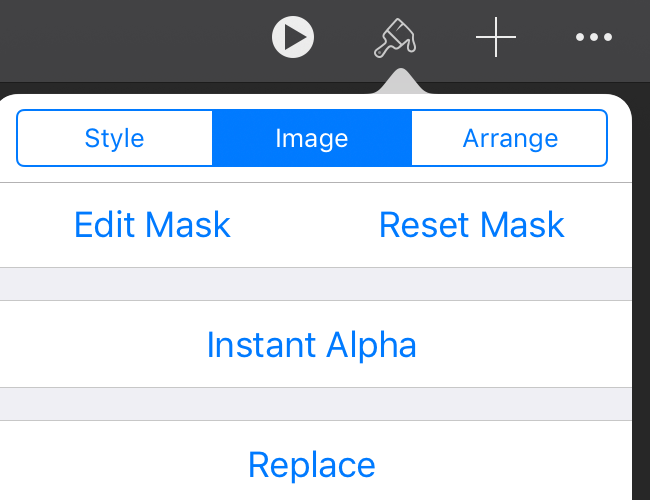Click the popover pointer arrow beneath the paintbrush
650x500 pixels.
[x=400, y=82]
